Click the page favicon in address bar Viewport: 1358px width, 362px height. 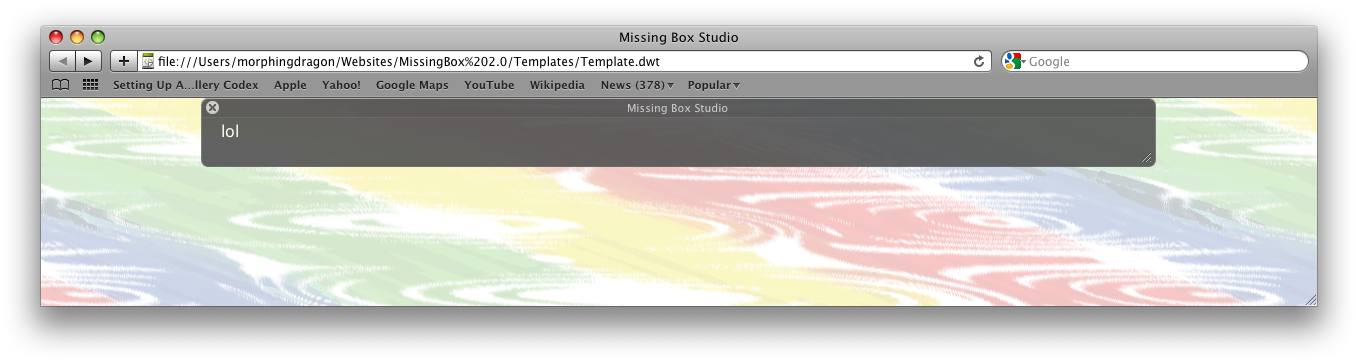pyautogui.click(x=148, y=61)
